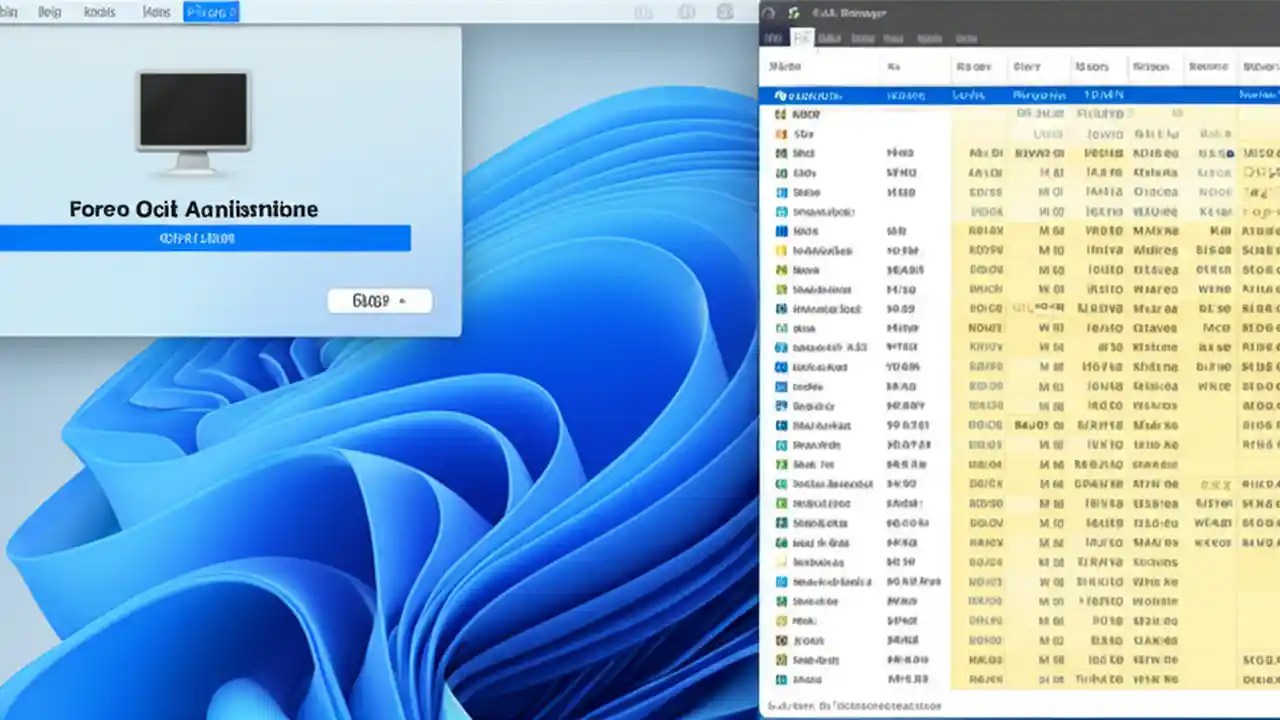Select the blue process icon on the highlighted row
The image size is (1280, 720).
(782, 95)
